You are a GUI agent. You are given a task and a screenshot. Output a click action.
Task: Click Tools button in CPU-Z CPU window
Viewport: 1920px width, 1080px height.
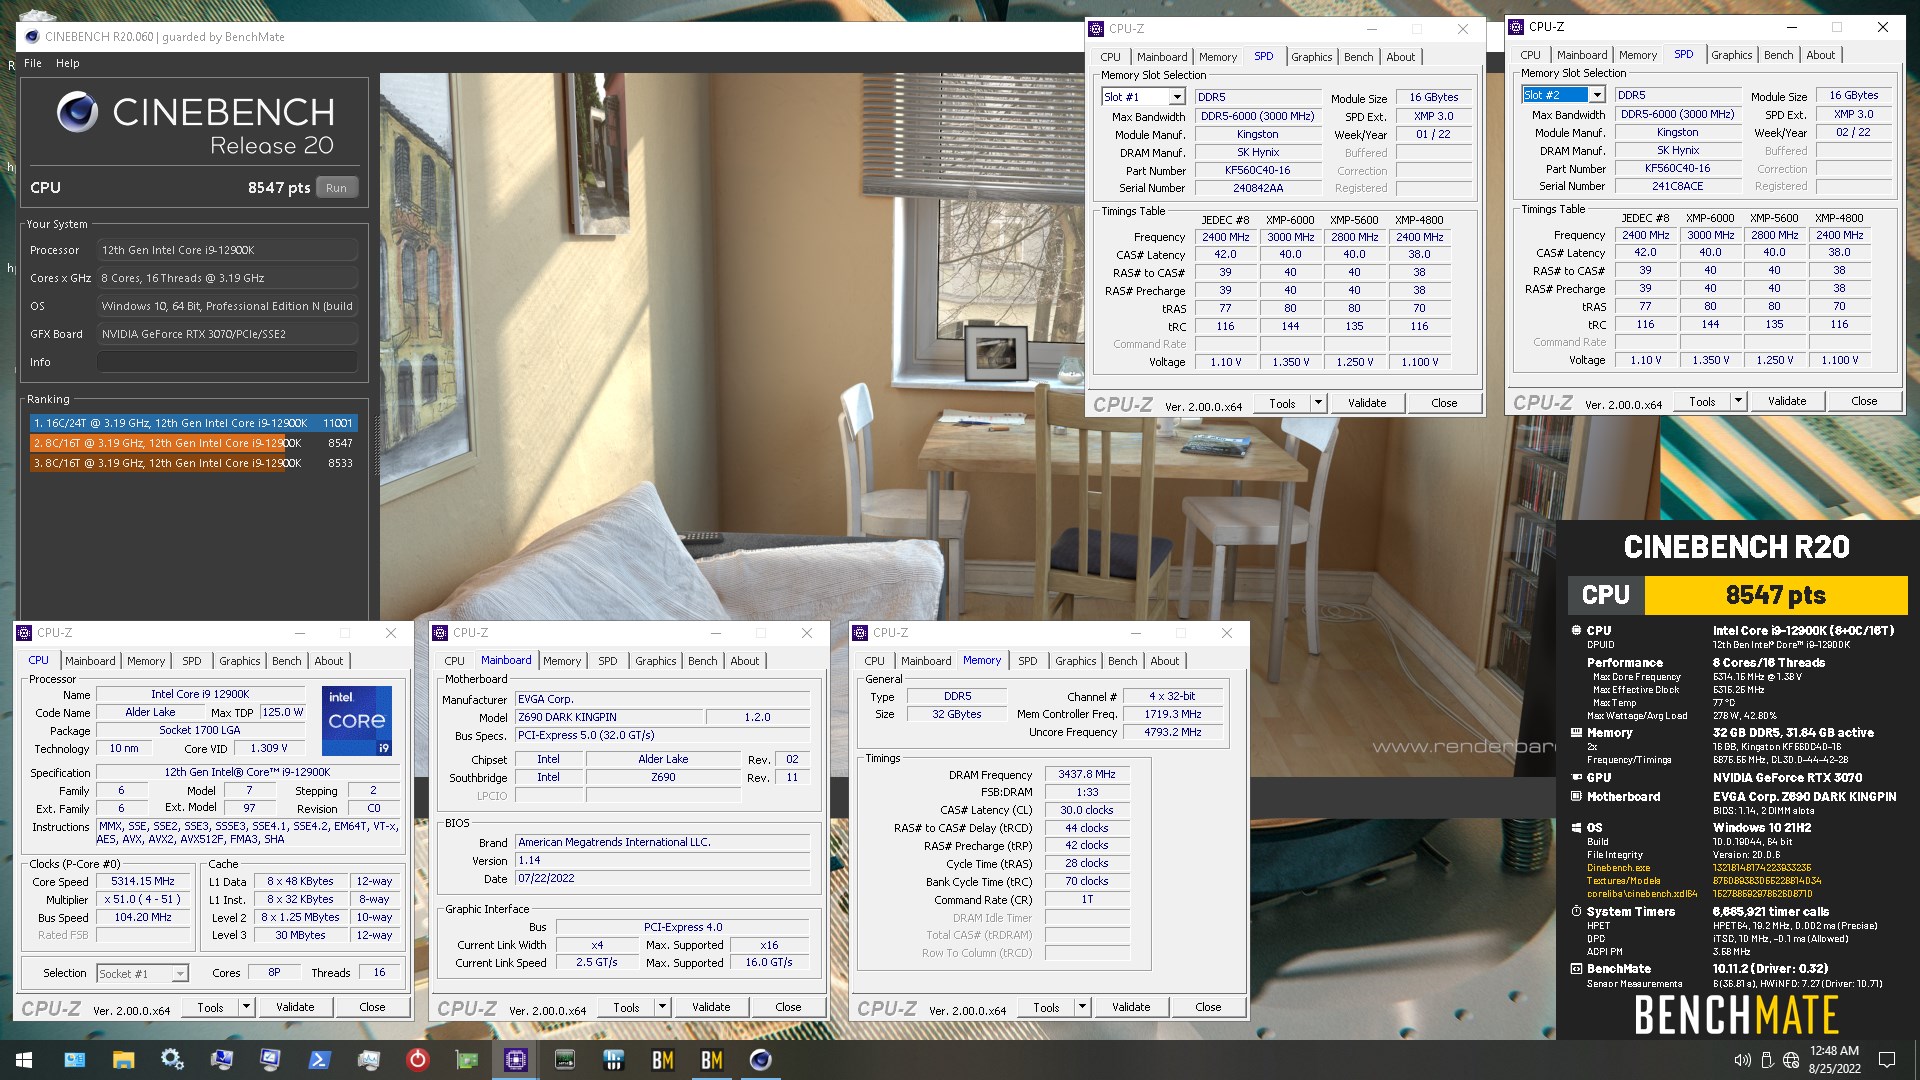[210, 1007]
